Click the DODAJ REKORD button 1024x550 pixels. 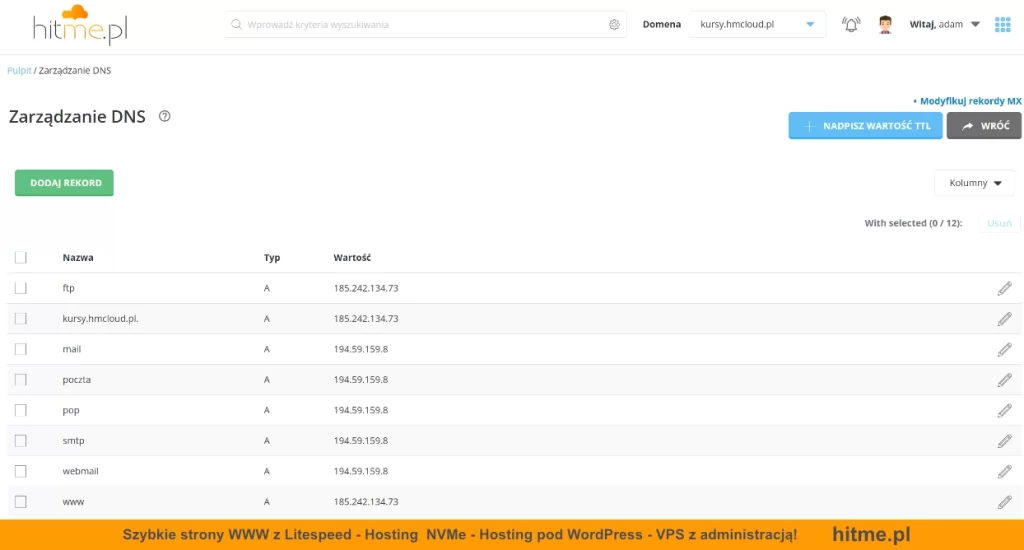[x=64, y=183]
